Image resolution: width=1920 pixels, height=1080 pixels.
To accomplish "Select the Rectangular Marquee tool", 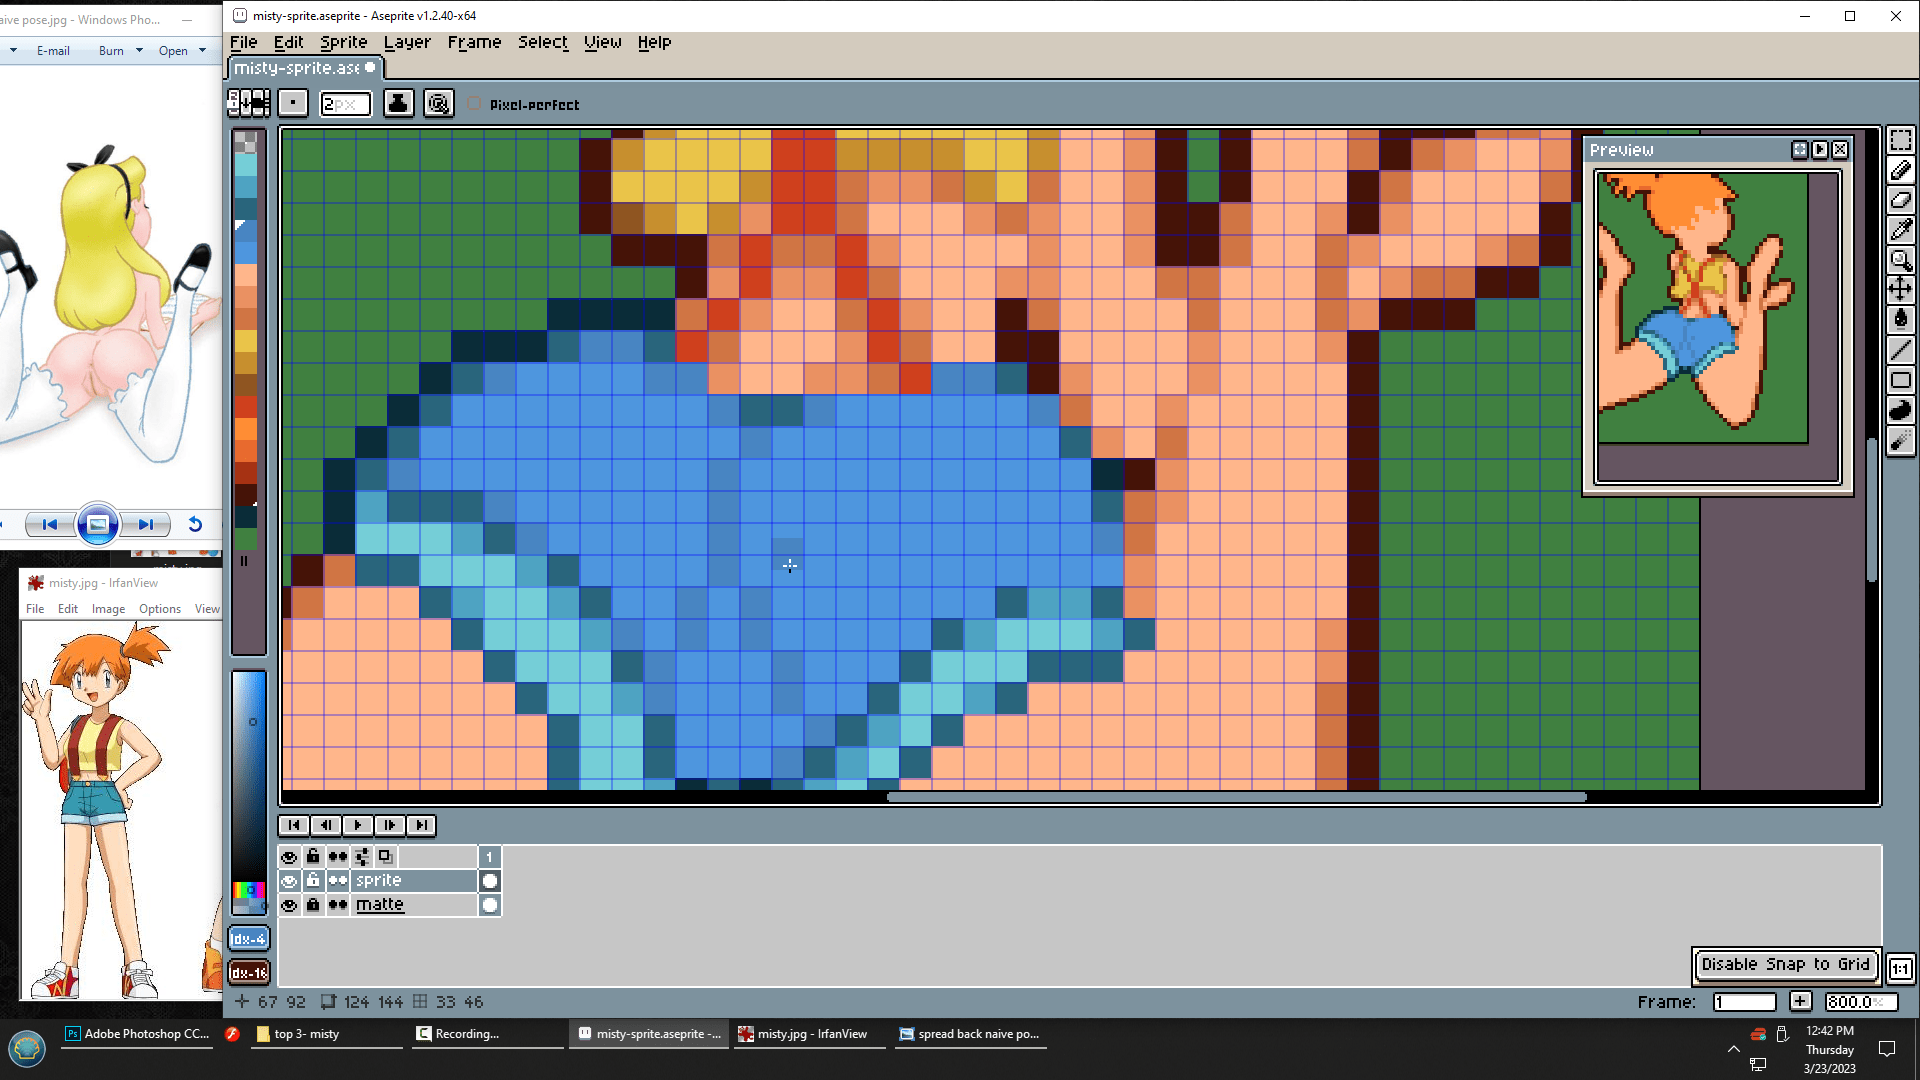I will (x=1900, y=141).
